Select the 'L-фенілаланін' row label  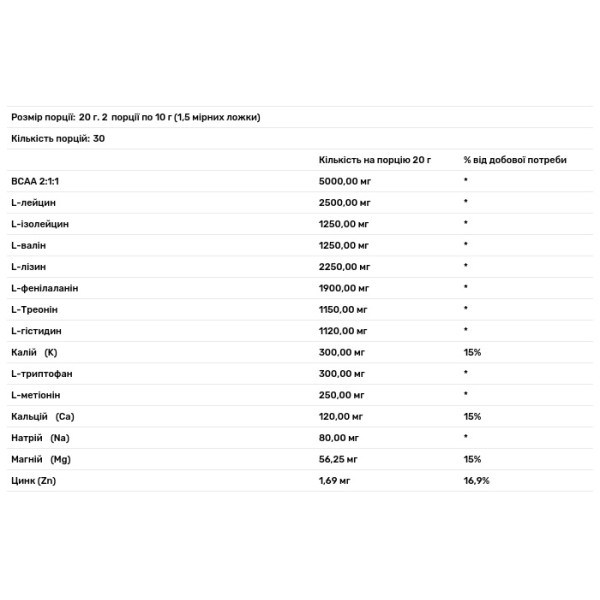[x=44, y=288]
